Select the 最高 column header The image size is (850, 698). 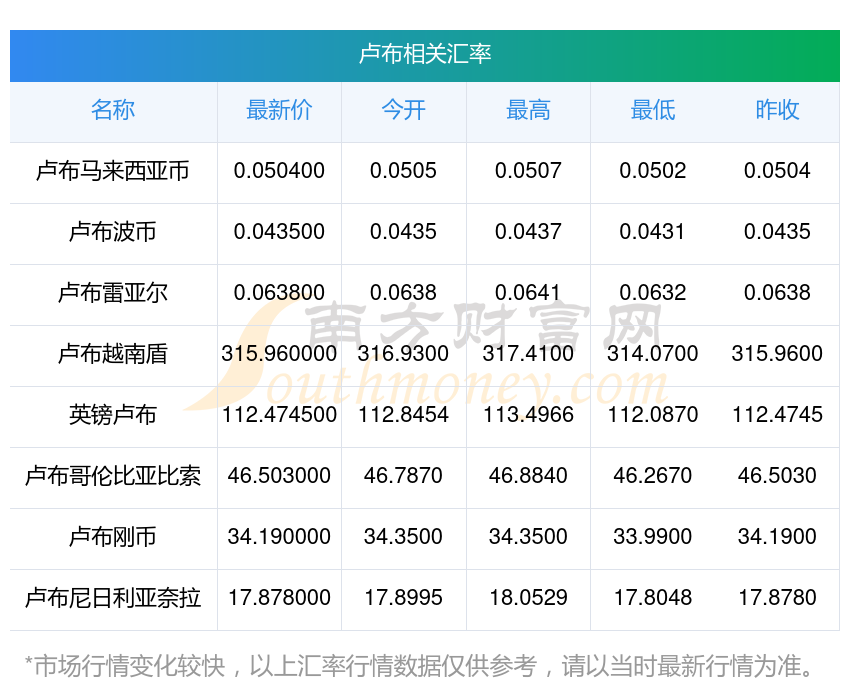(528, 110)
